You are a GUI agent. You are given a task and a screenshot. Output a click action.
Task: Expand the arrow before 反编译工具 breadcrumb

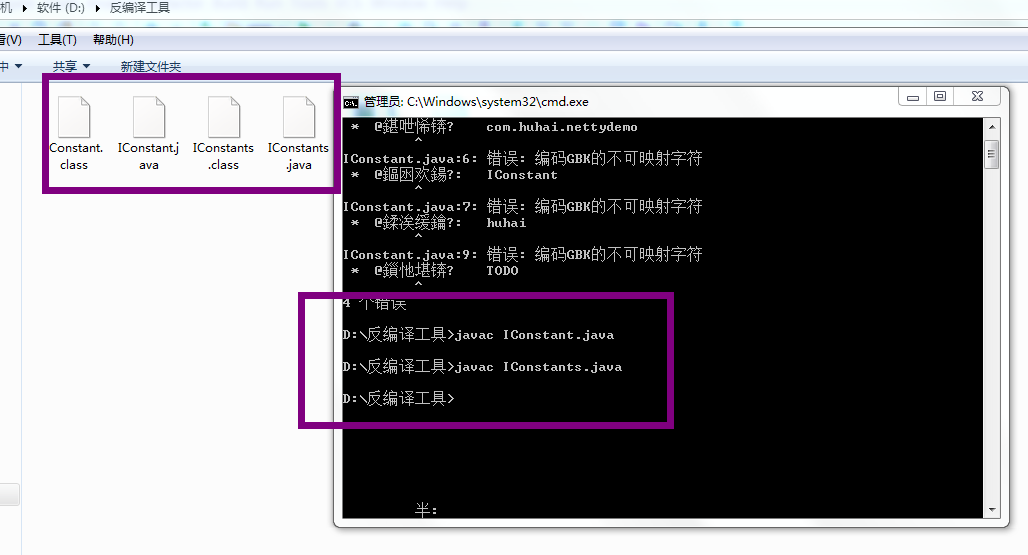tap(97, 9)
